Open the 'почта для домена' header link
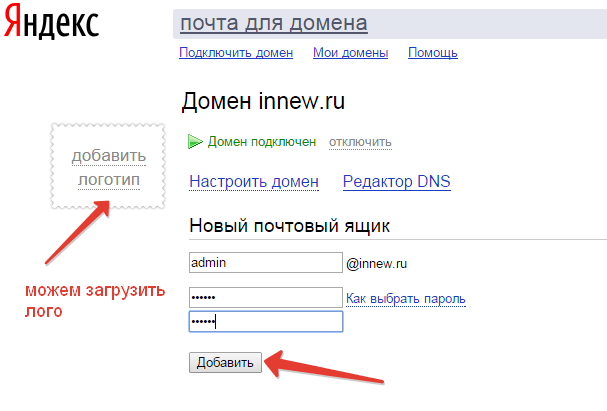This screenshot has height=411, width=607. click(x=274, y=23)
